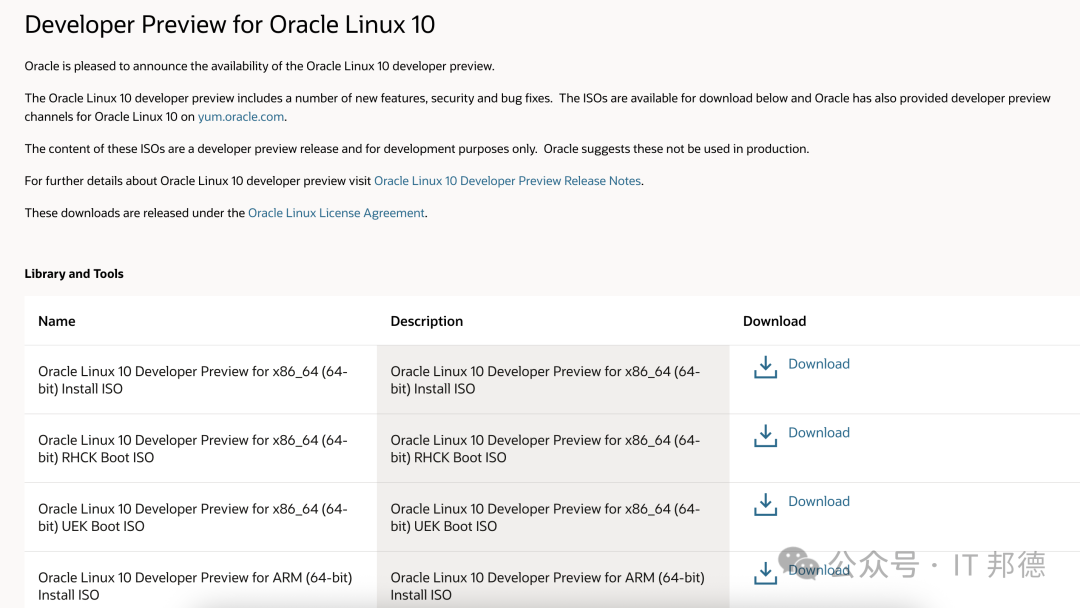Click the Description column header
The height and width of the screenshot is (608, 1080).
(426, 321)
